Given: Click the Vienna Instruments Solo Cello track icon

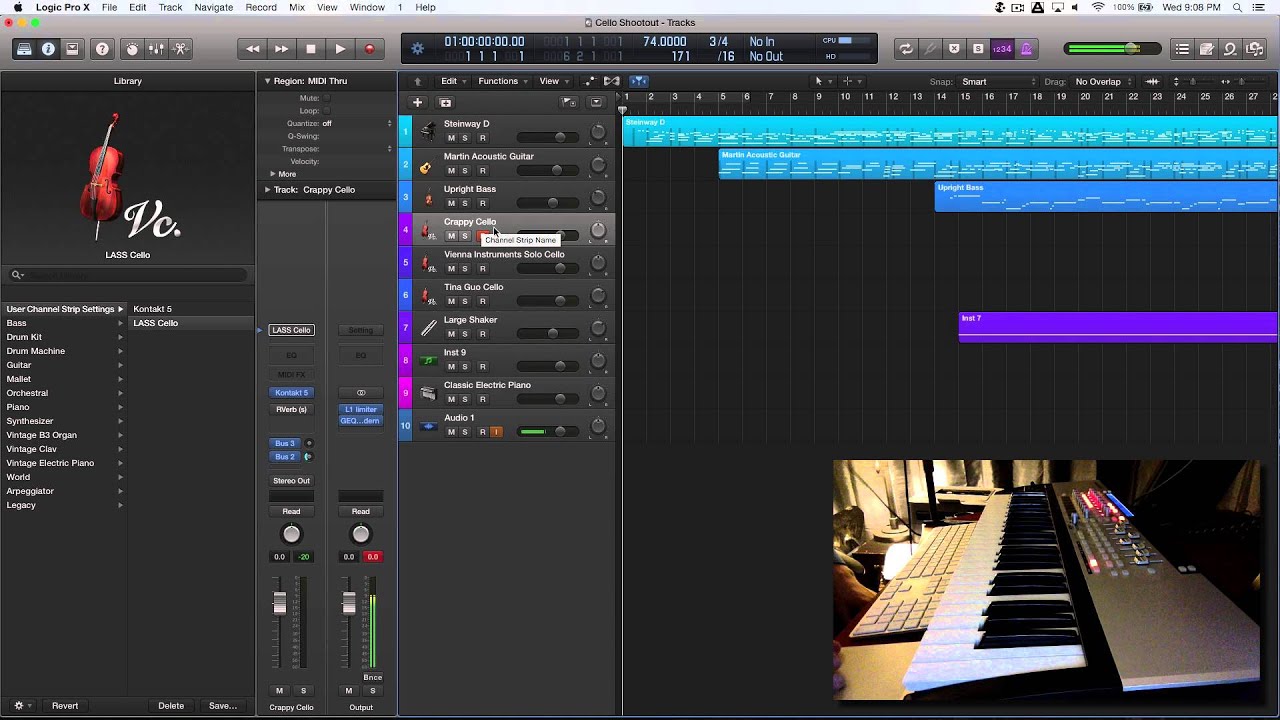Looking at the screenshot, I should [428, 263].
